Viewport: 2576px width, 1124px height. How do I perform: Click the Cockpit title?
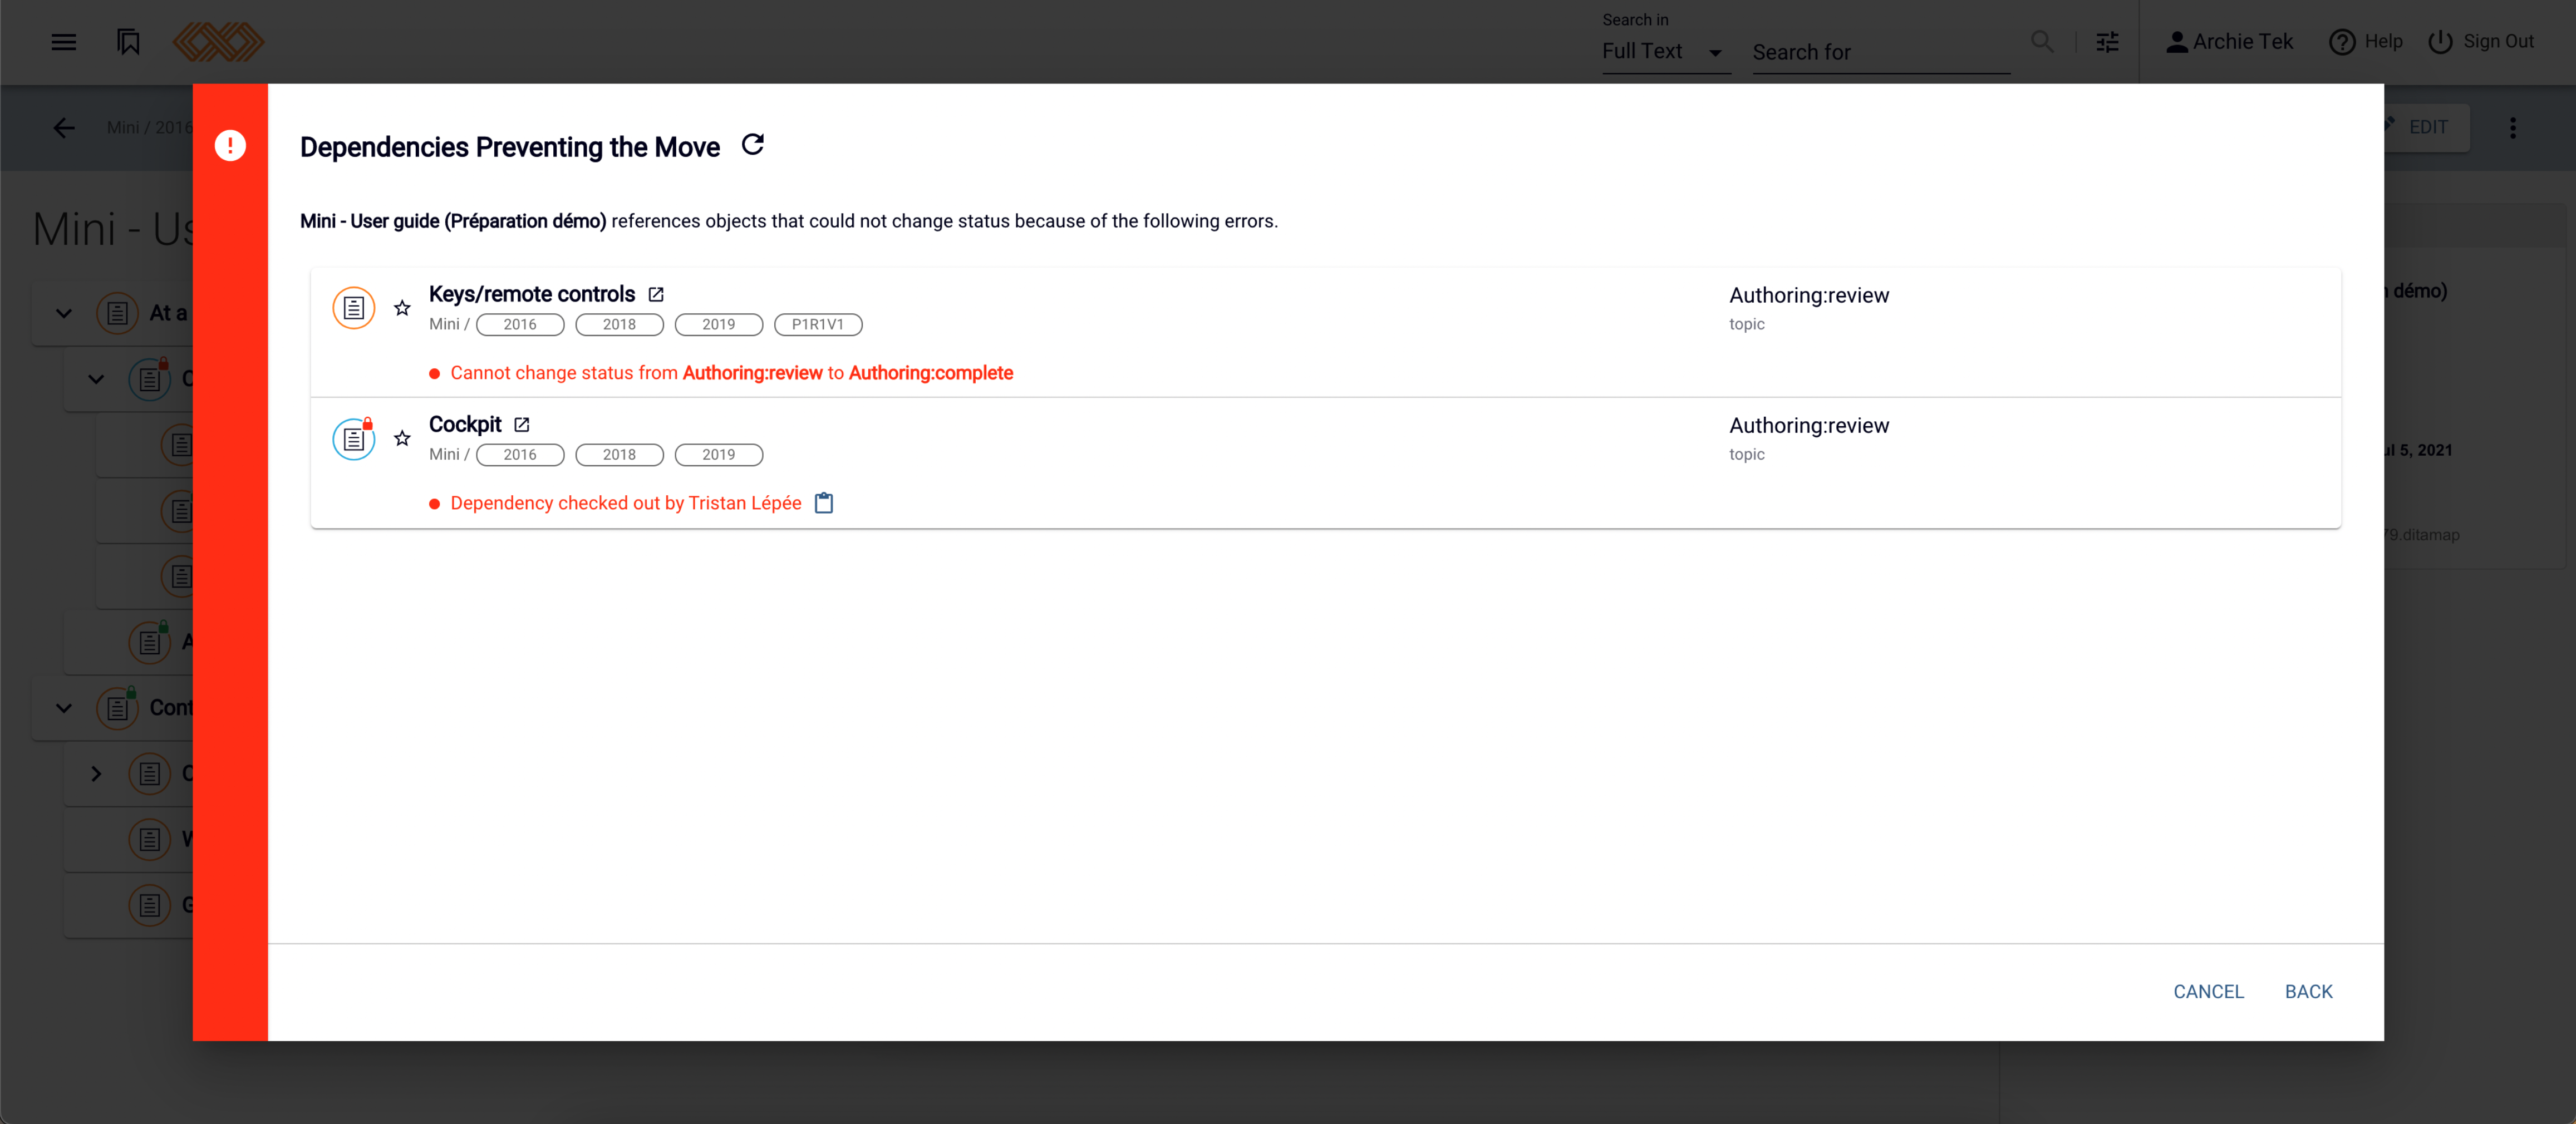click(465, 424)
